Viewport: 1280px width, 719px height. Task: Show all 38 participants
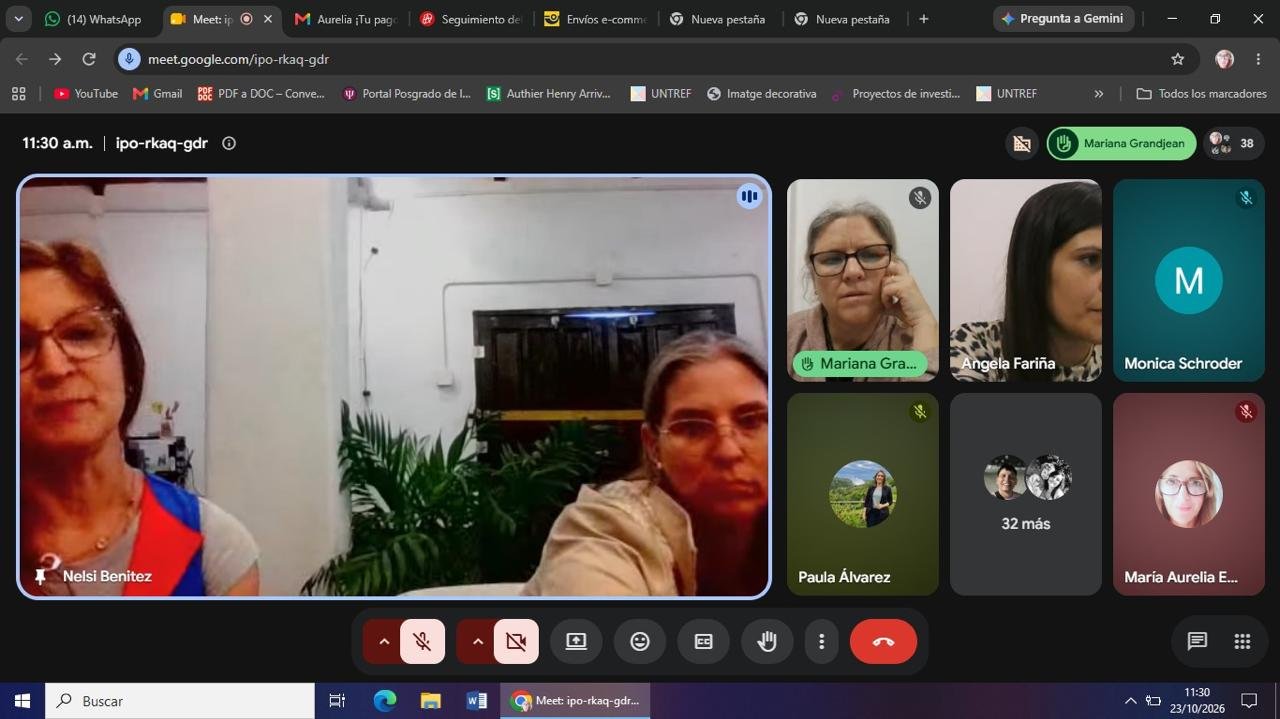click(x=1234, y=143)
